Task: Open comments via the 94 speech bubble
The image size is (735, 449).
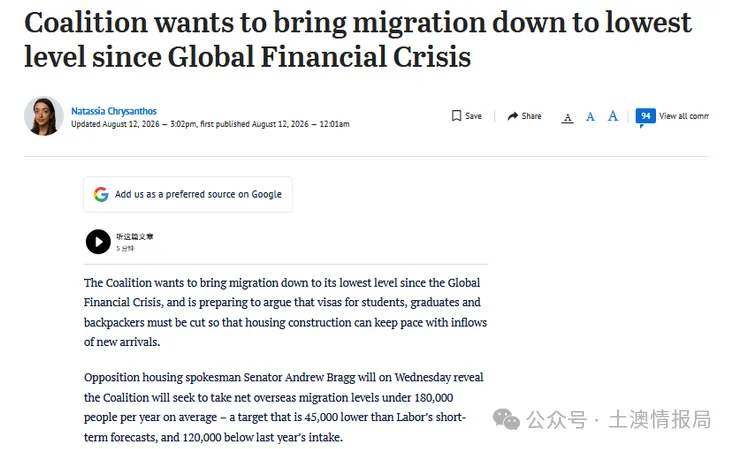Action: click(645, 117)
